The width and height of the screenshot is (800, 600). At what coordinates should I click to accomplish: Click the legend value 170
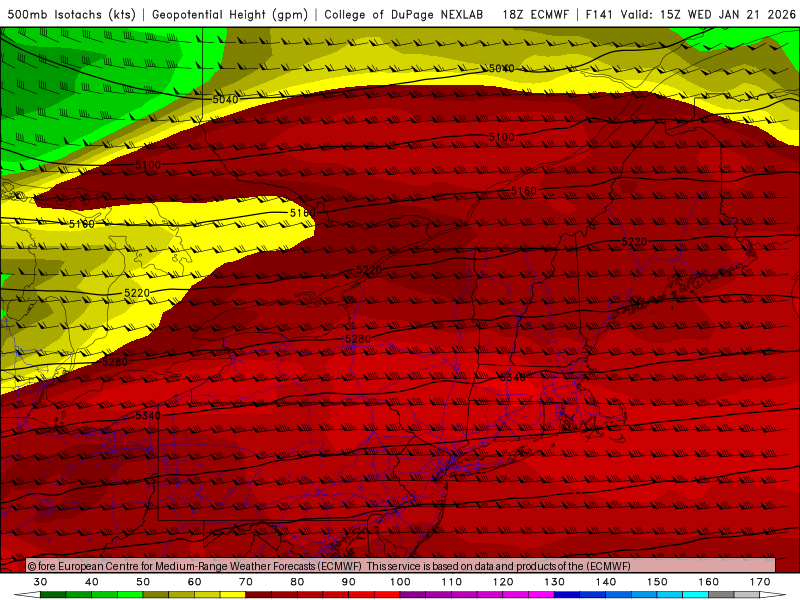point(760,582)
